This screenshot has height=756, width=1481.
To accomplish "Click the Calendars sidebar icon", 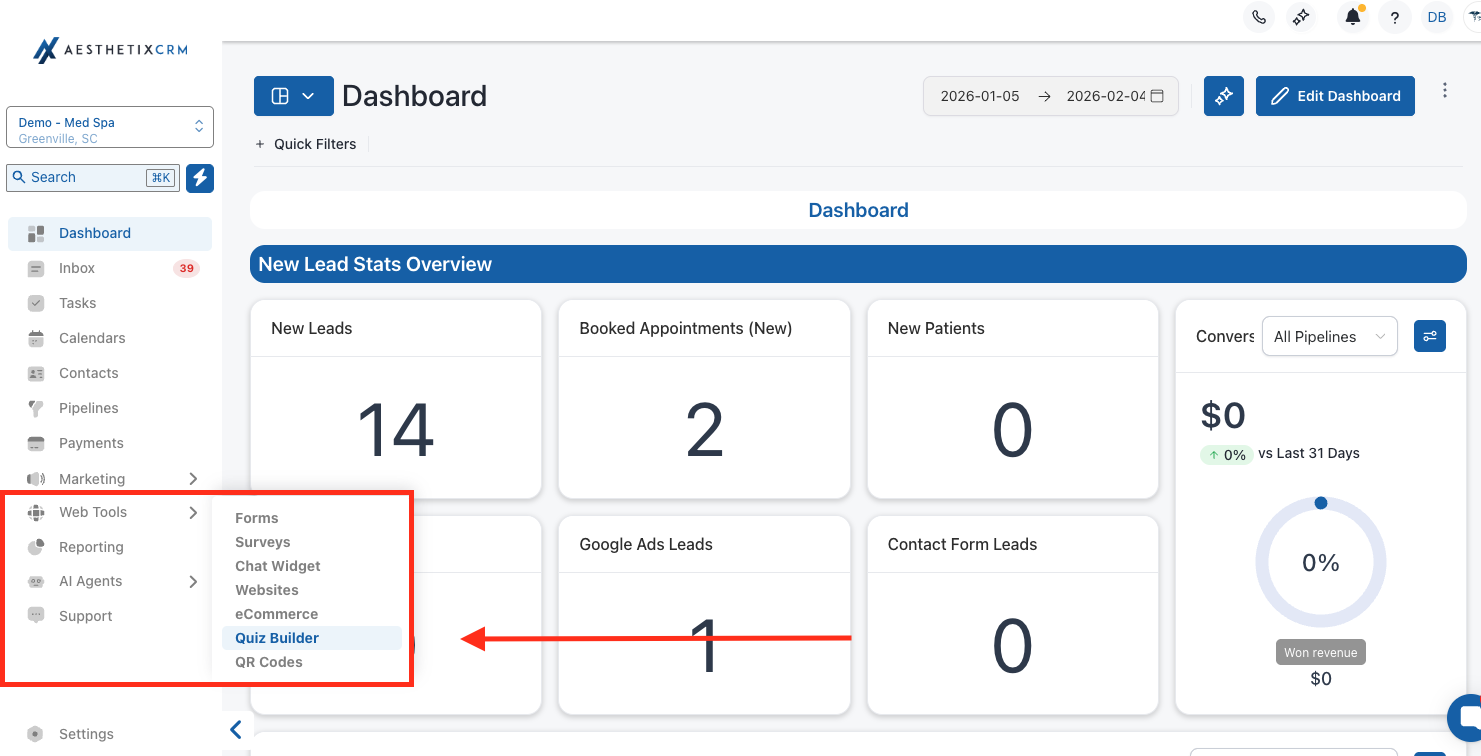I will (36, 338).
